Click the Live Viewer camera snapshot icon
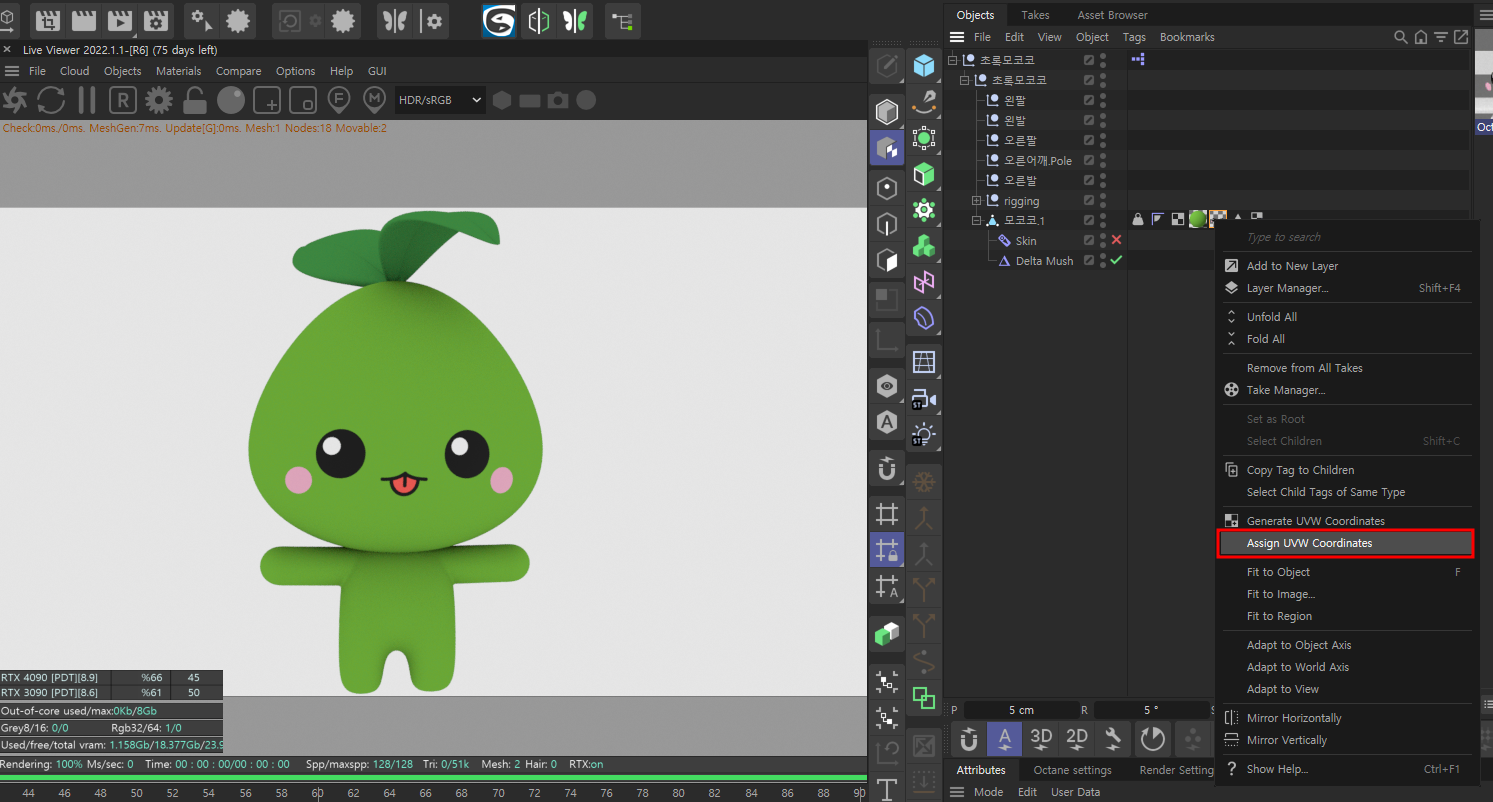 pos(558,100)
